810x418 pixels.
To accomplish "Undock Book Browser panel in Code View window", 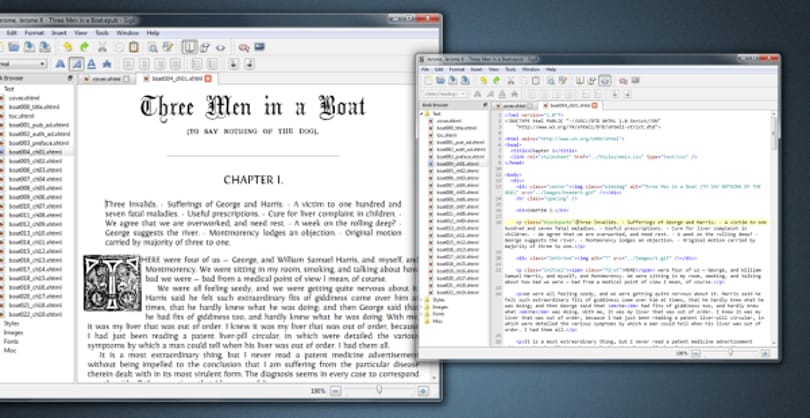I will coord(485,105).
